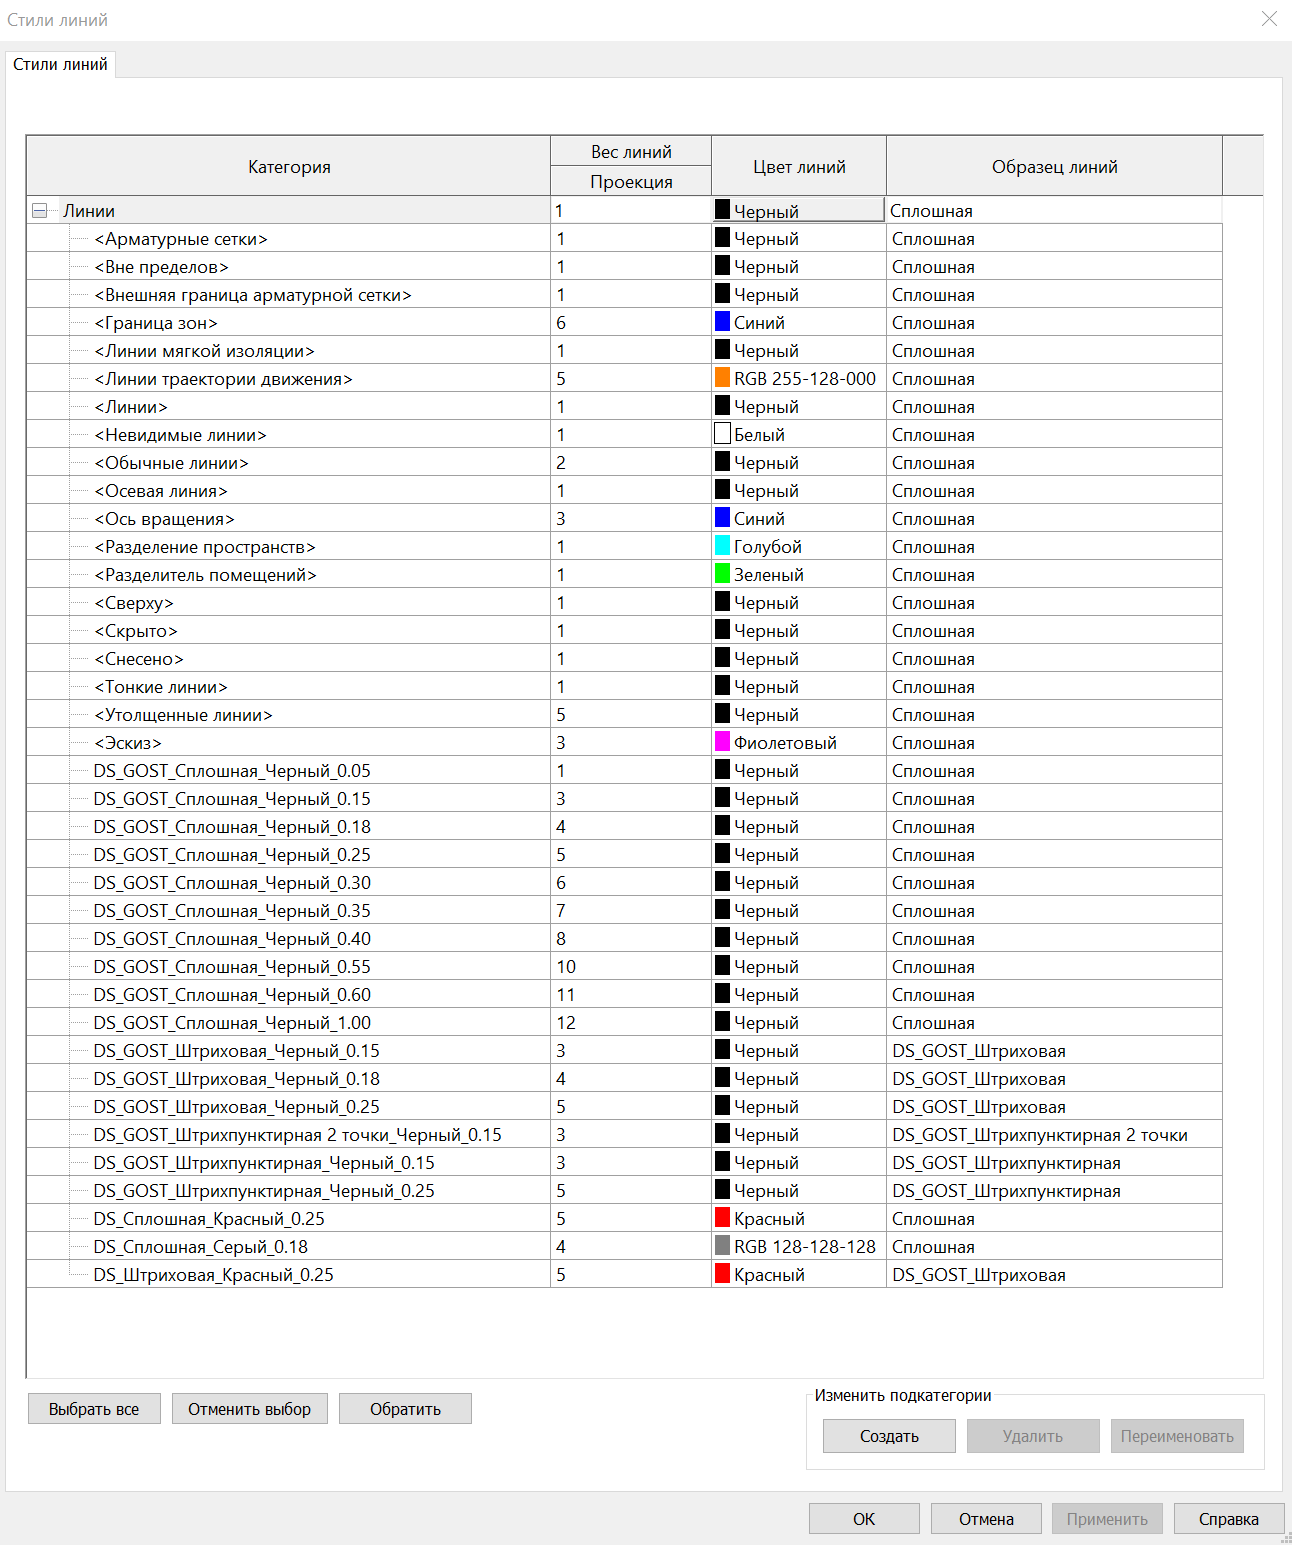Click magenta color swatch for Эскиз
Viewport: 1292px width, 1545px height.
click(x=722, y=742)
